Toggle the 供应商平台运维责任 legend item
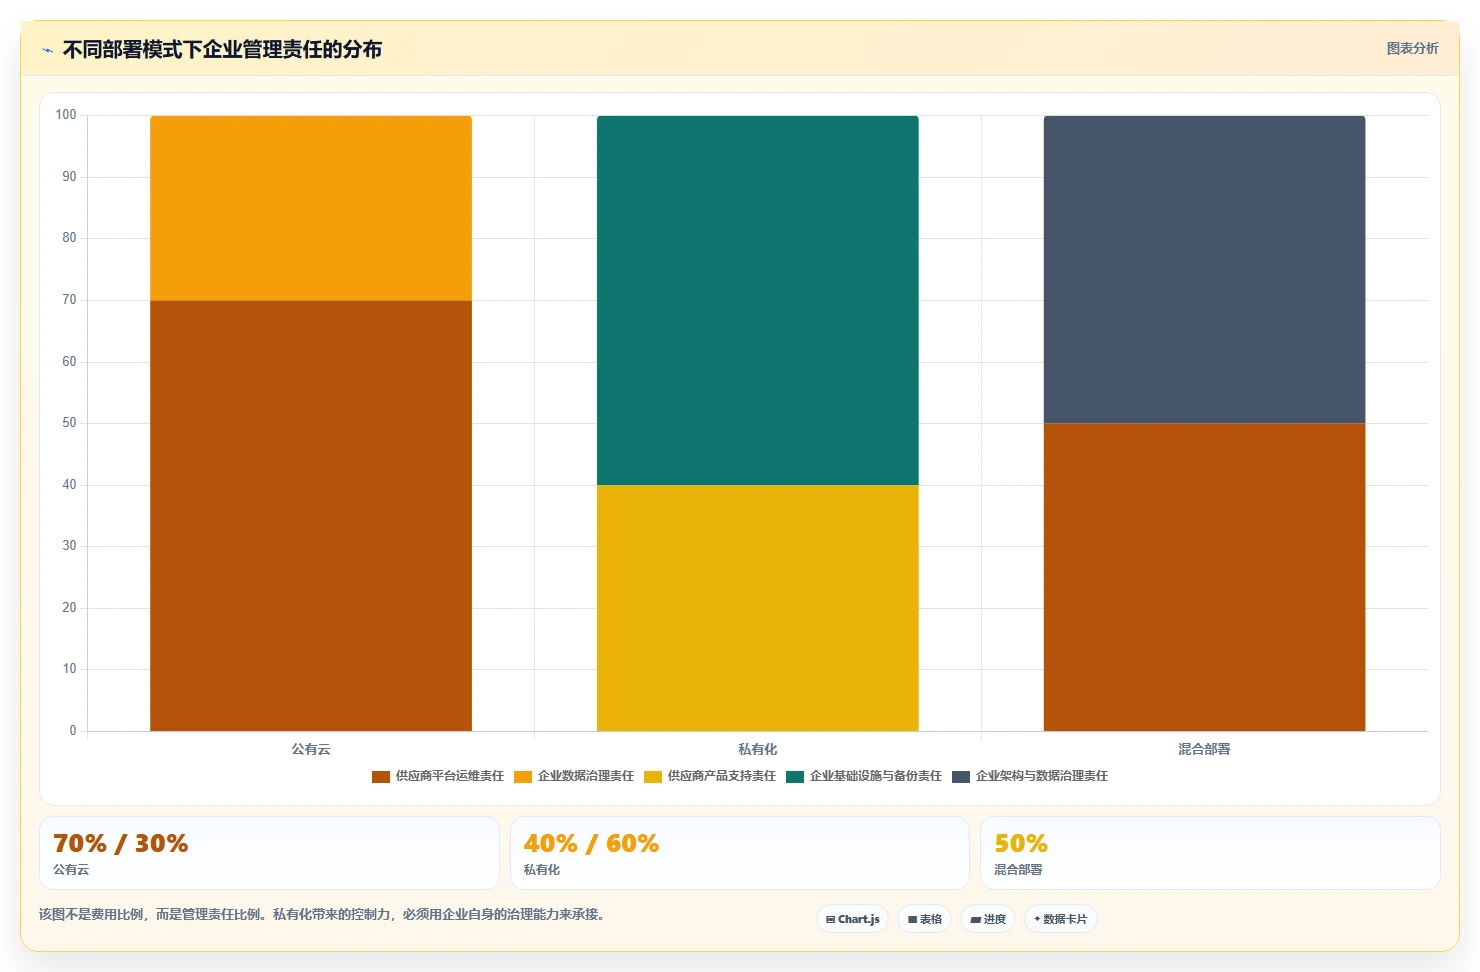The height and width of the screenshot is (972, 1480). 438,776
